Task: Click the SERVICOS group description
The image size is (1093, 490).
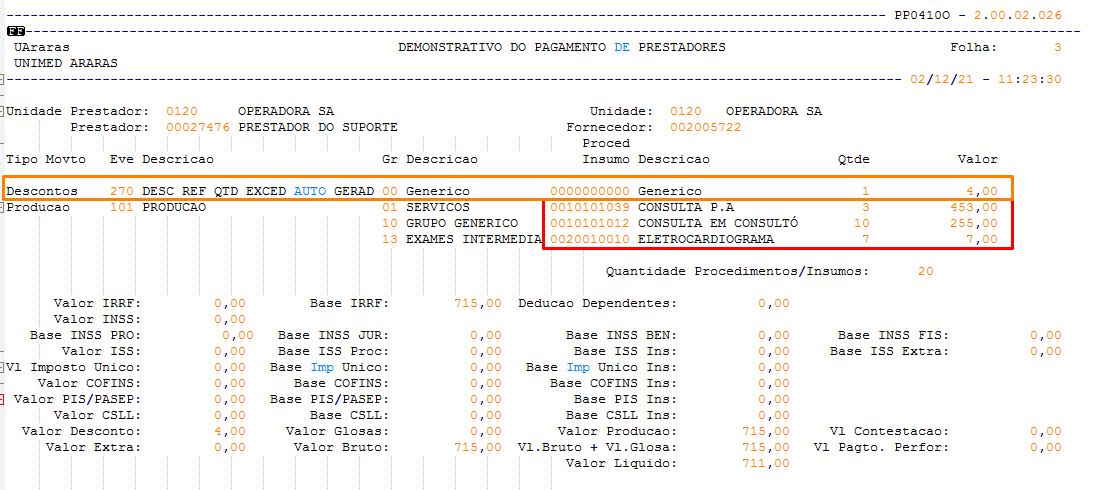Action: (438, 207)
